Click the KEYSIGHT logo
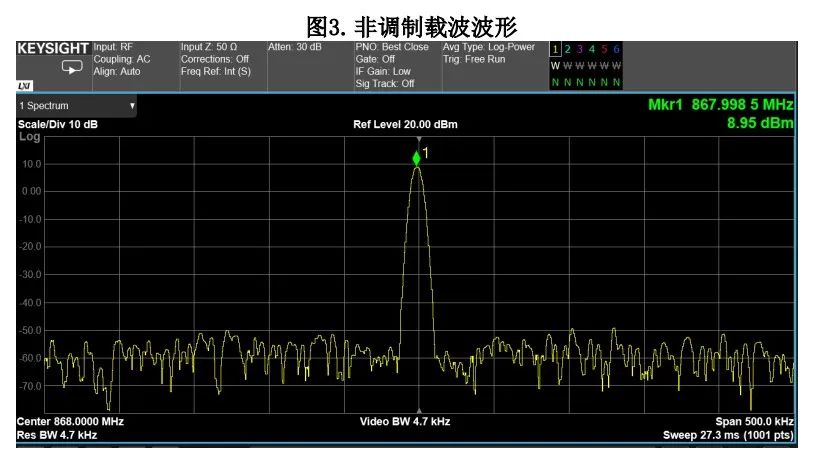 pyautogui.click(x=52, y=48)
